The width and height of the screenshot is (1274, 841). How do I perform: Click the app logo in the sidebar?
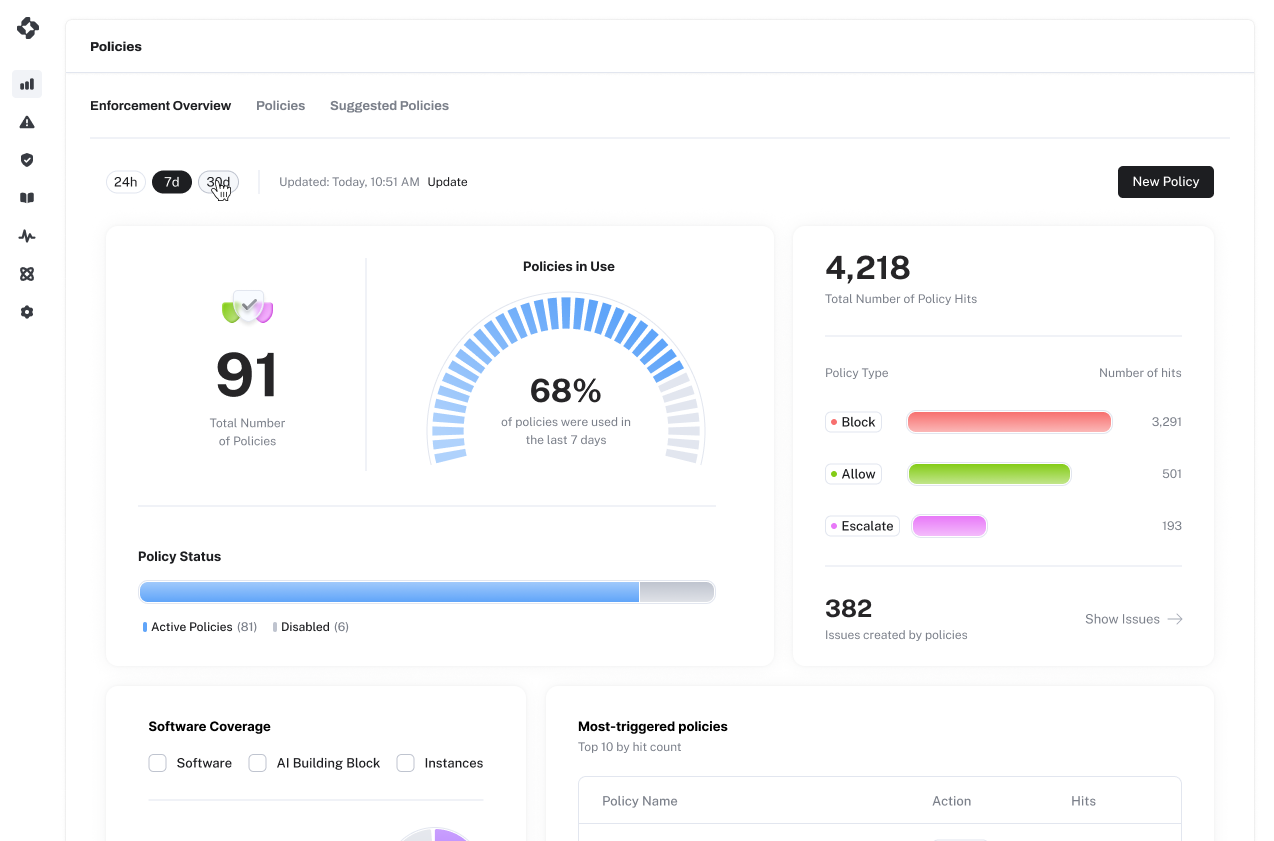27,28
